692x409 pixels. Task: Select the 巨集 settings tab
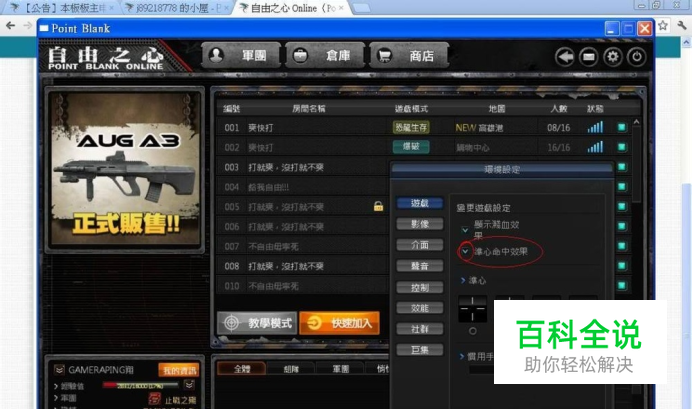(420, 350)
